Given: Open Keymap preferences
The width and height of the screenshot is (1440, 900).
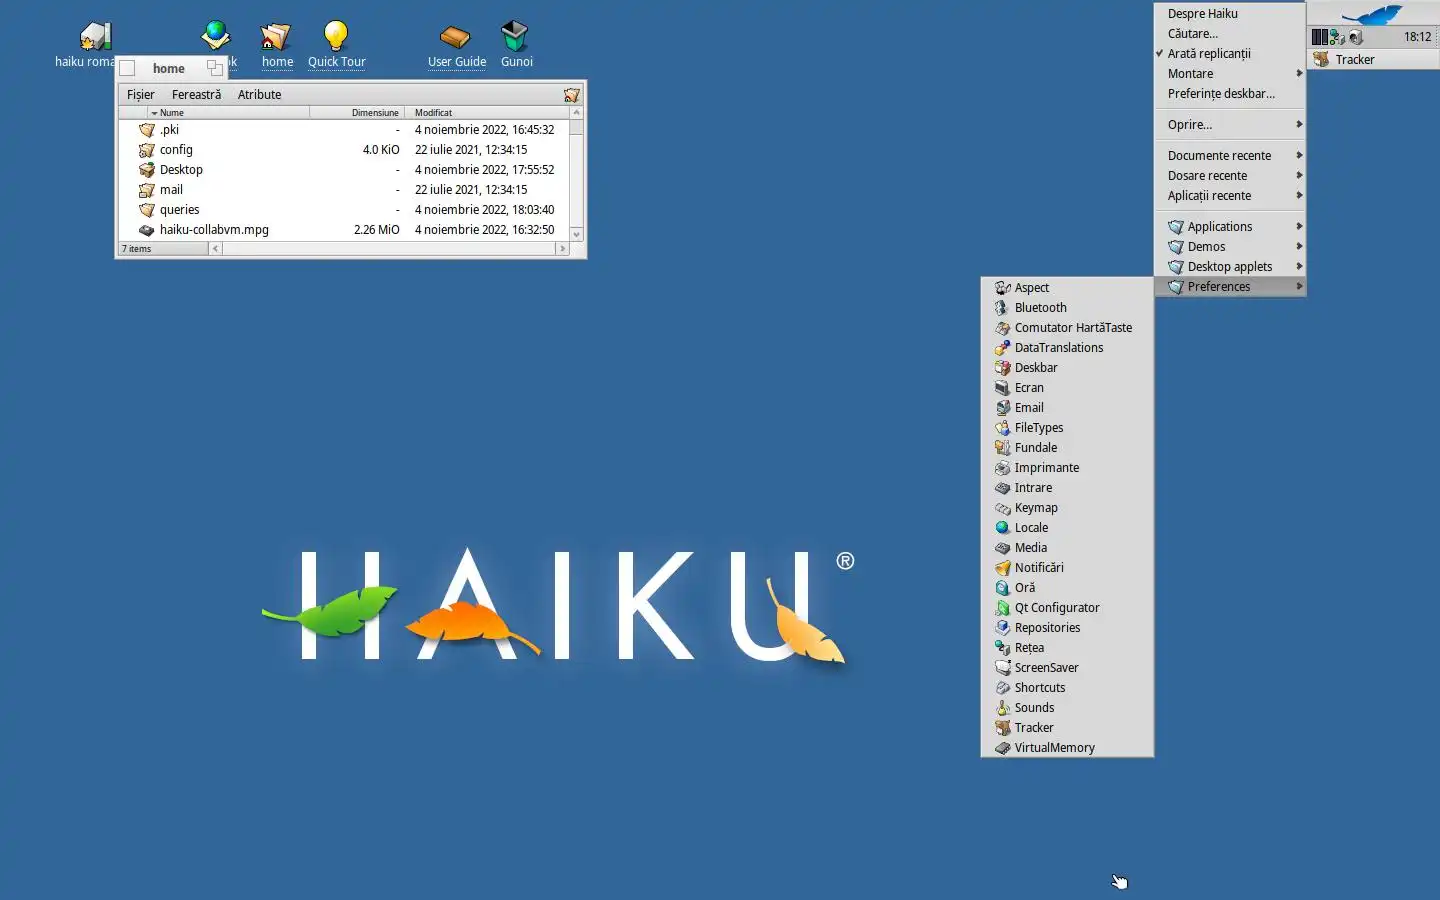Looking at the screenshot, I should tap(1067, 508).
